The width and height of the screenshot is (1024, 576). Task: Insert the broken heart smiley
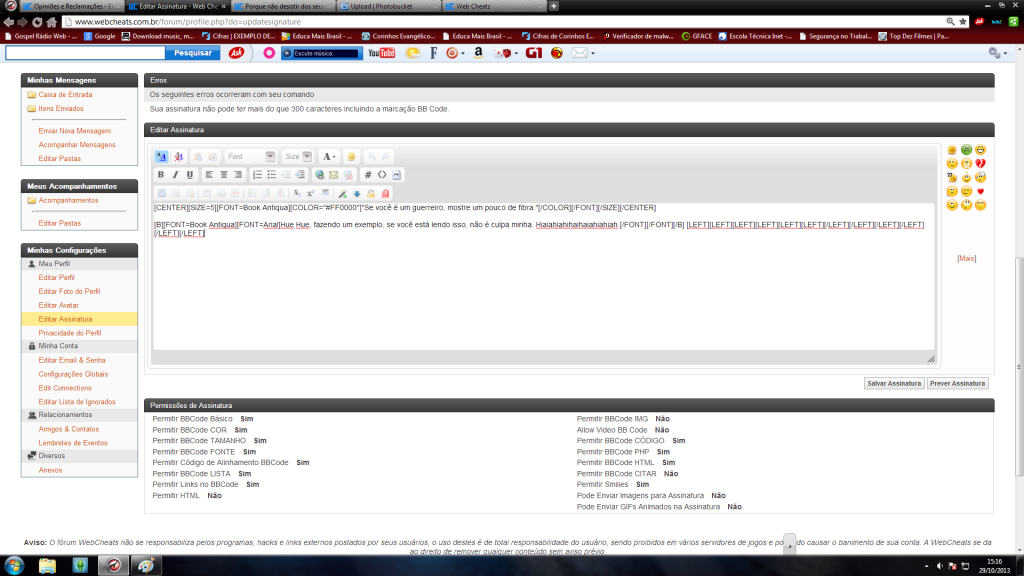981,164
